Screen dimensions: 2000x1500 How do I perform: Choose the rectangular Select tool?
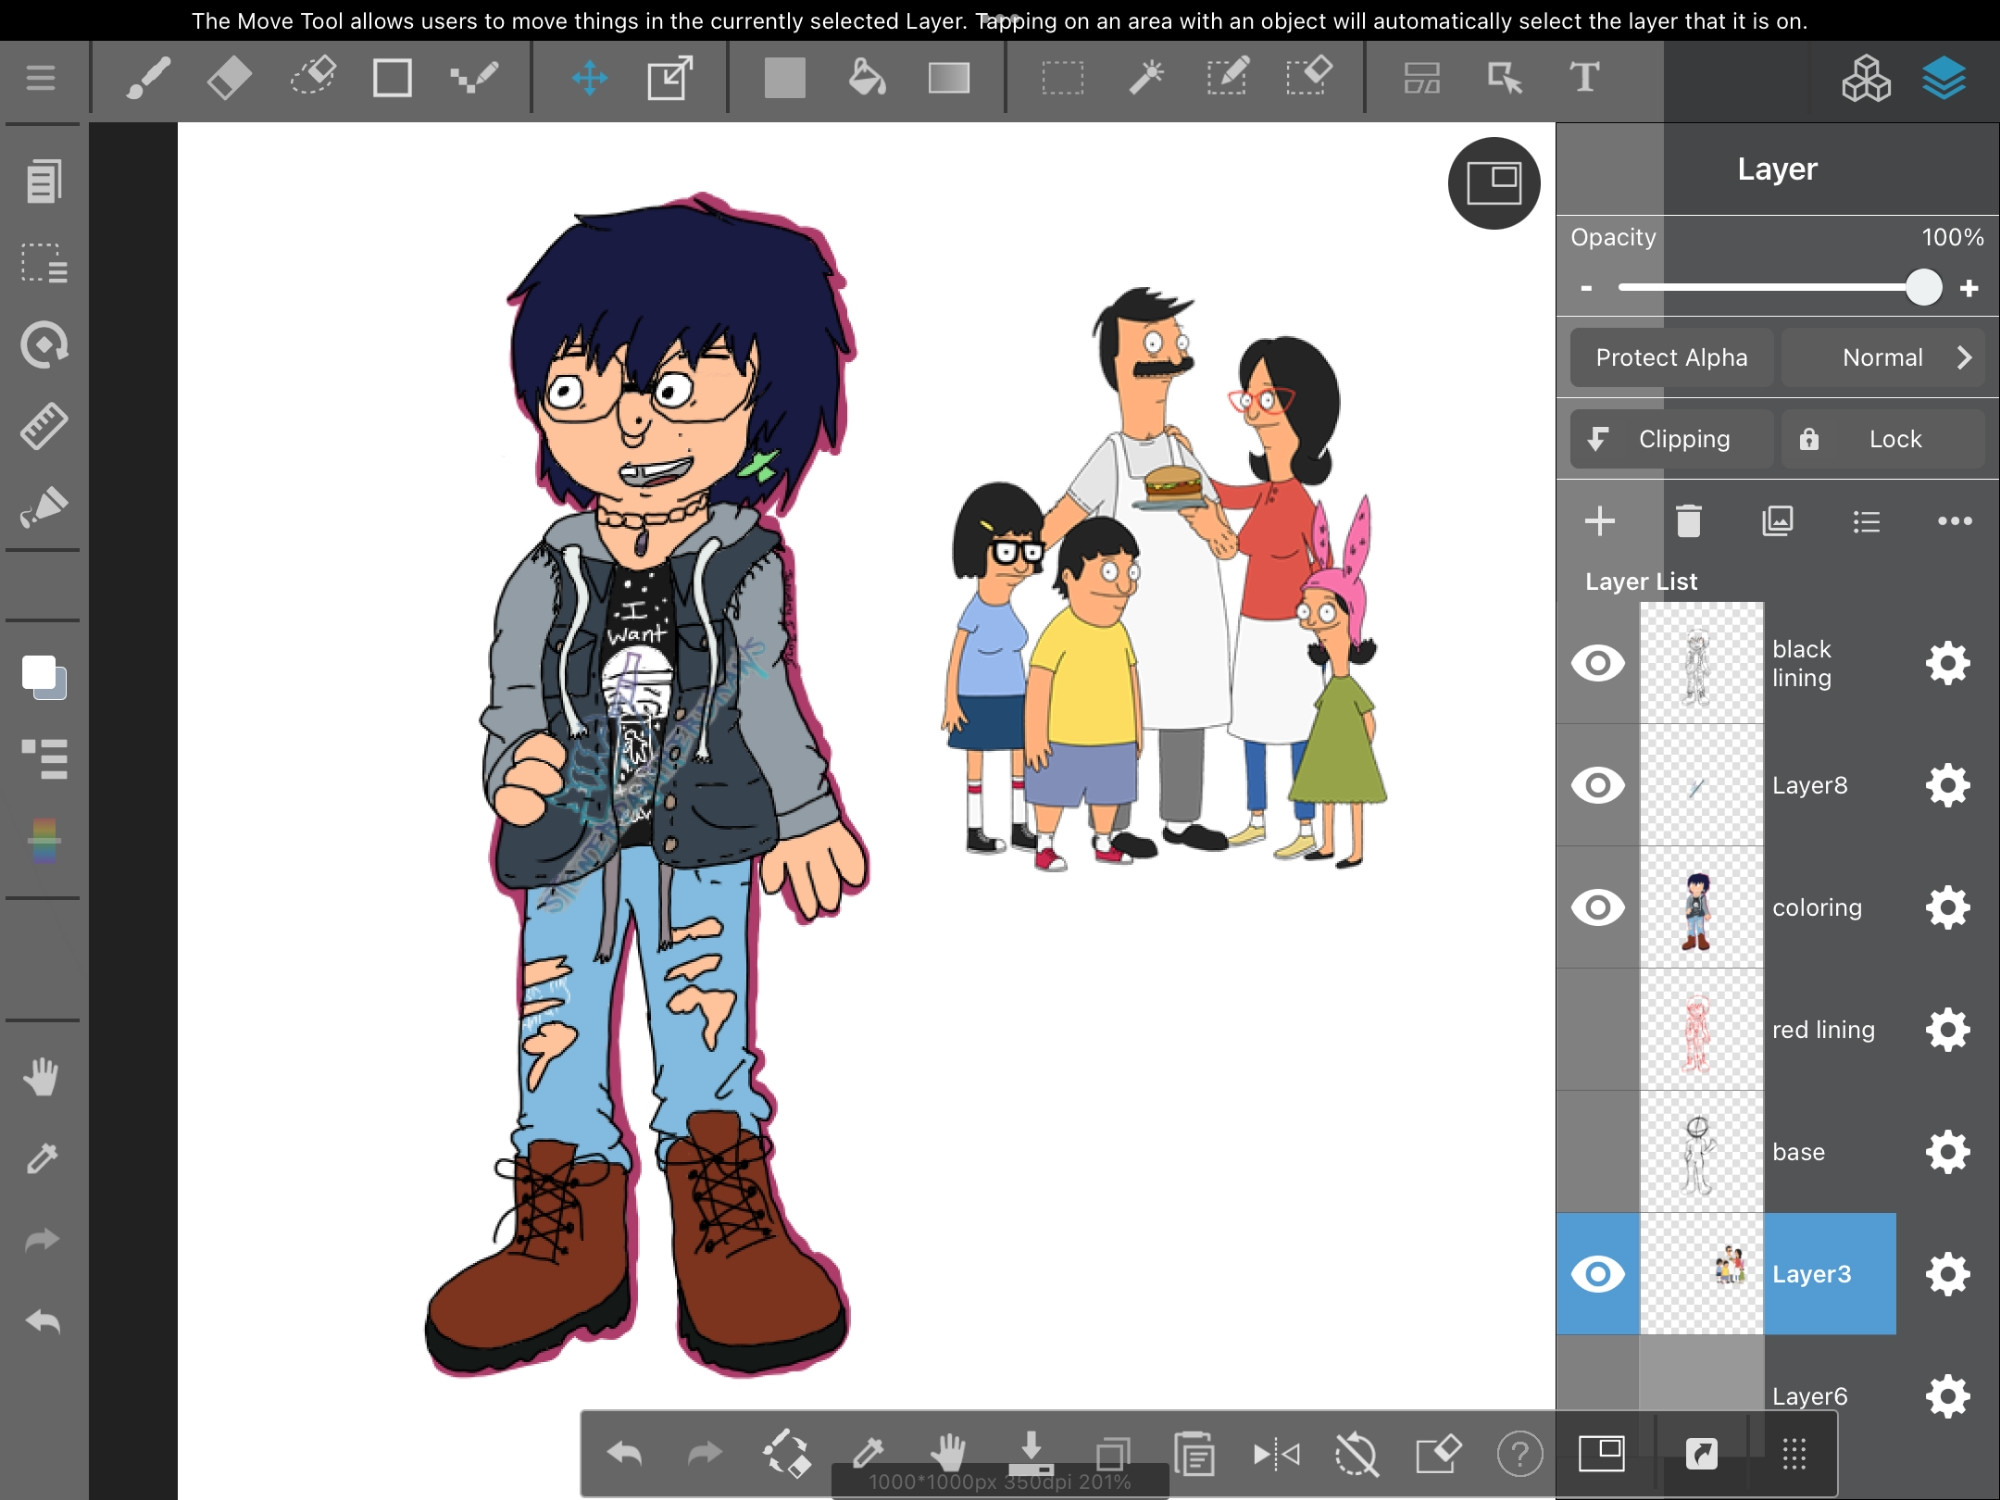click(x=1062, y=78)
